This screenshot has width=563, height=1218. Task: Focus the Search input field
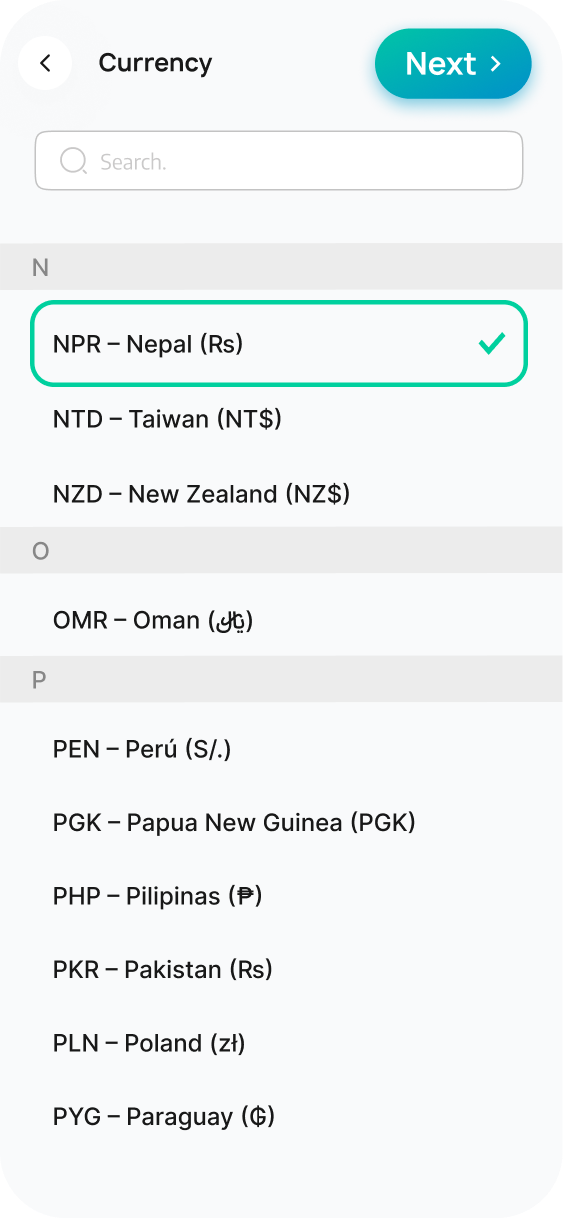(x=279, y=161)
